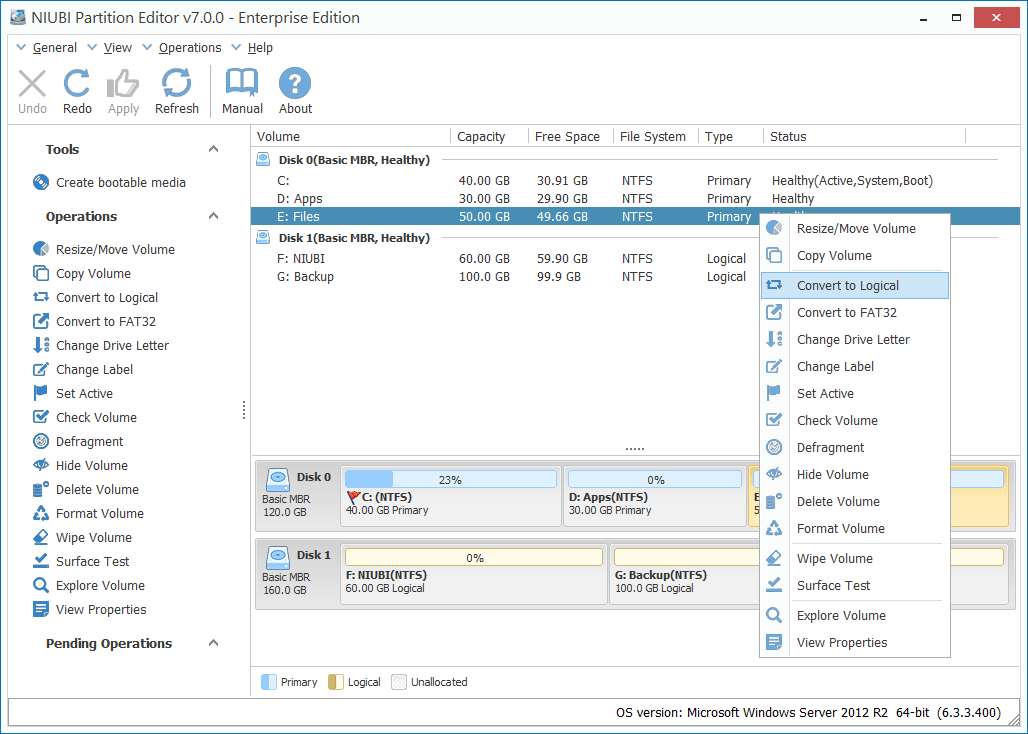Select Convert to FAT32 in context menu
This screenshot has height=734, width=1028.
(855, 313)
